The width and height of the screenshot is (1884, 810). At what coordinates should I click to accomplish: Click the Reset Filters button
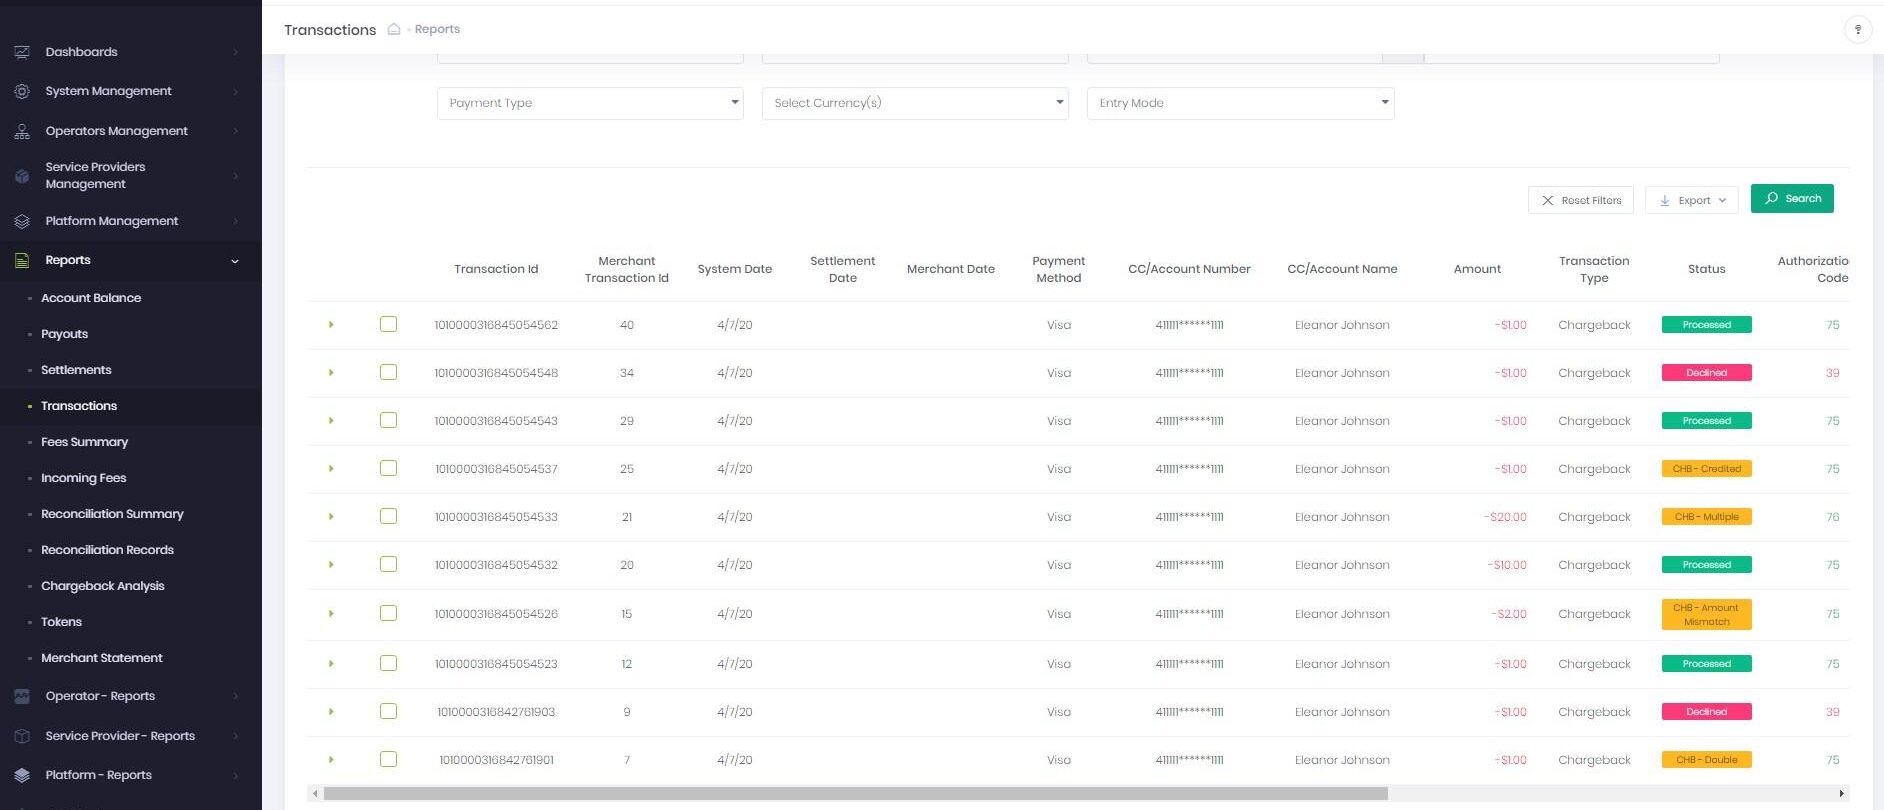1580,200
